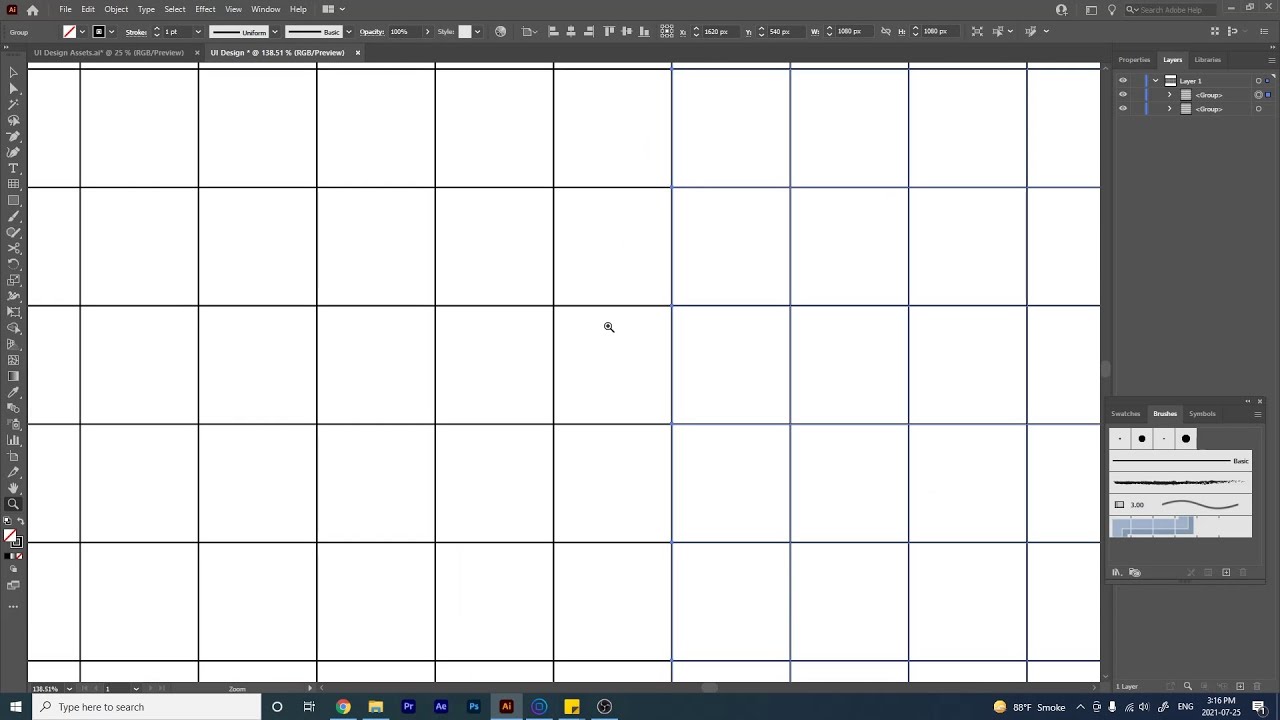The height and width of the screenshot is (720, 1280).
Task: Expand second Group sublayer arrow
Action: [x=1170, y=109]
